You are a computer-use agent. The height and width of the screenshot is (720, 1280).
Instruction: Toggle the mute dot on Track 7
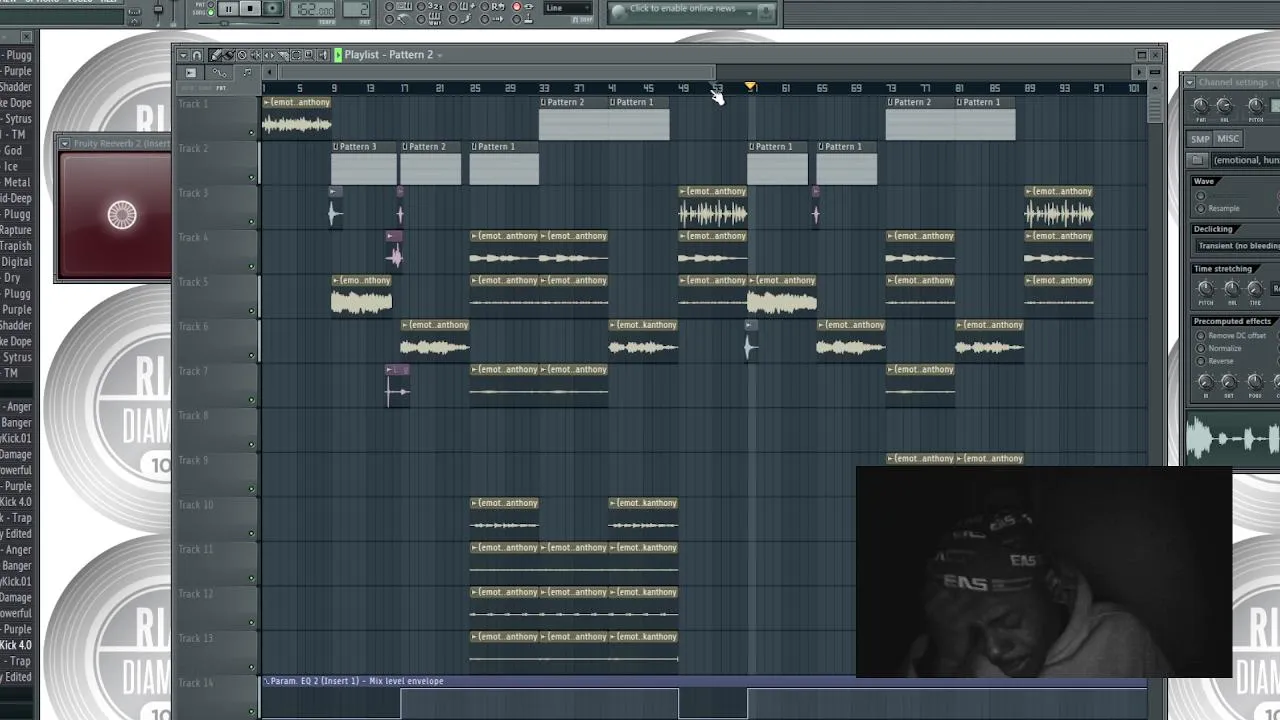(x=252, y=400)
